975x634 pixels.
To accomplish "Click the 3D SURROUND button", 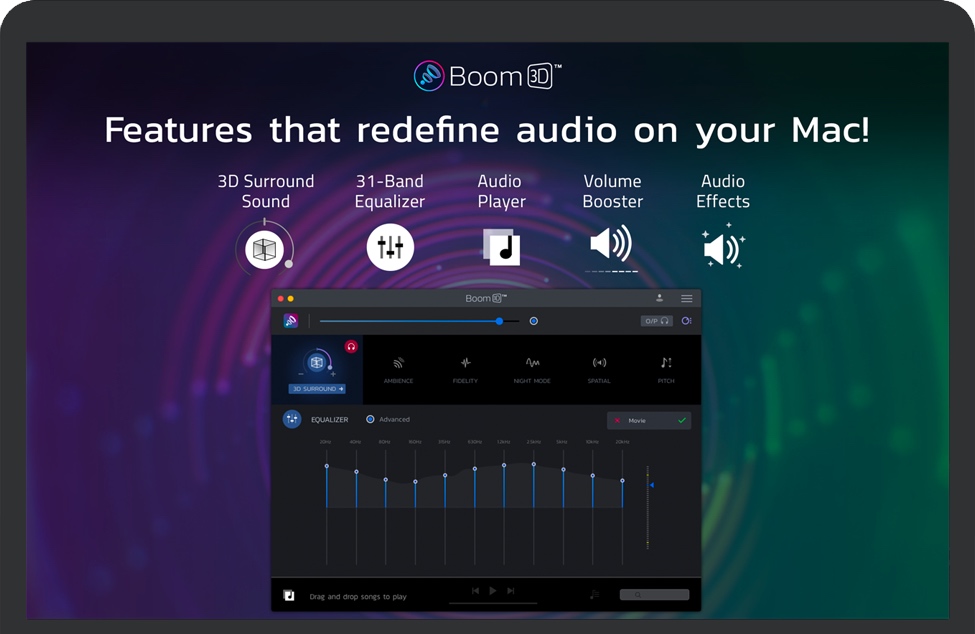I will pyautogui.click(x=317, y=388).
